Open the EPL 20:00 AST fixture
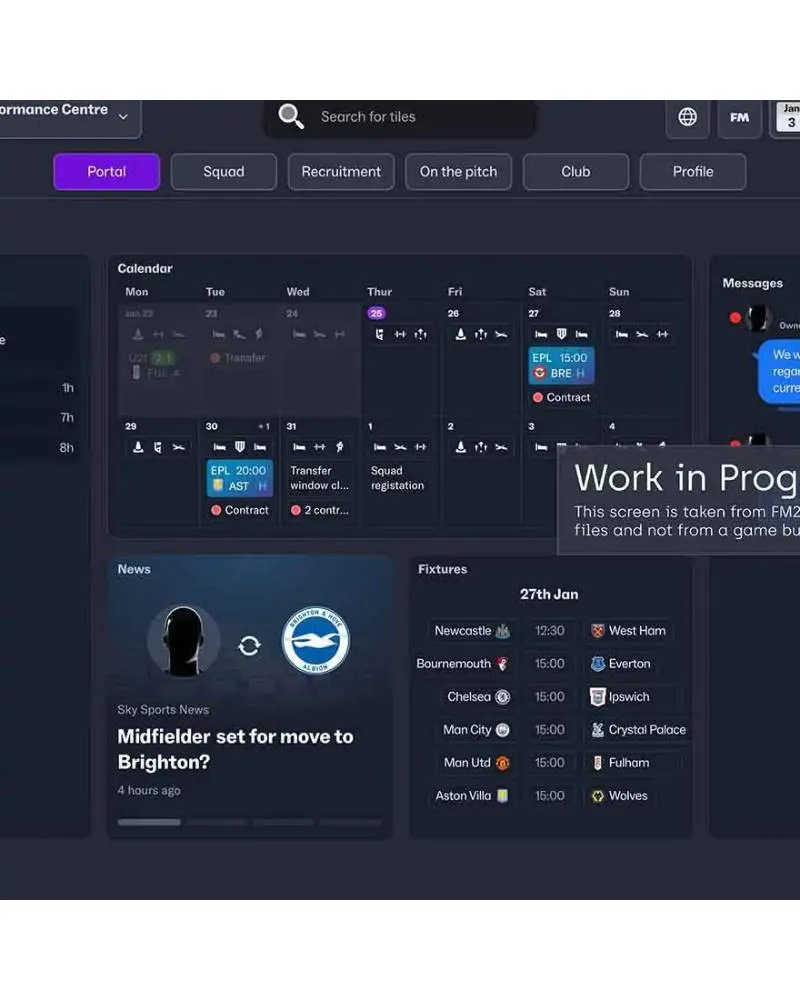 [239, 478]
